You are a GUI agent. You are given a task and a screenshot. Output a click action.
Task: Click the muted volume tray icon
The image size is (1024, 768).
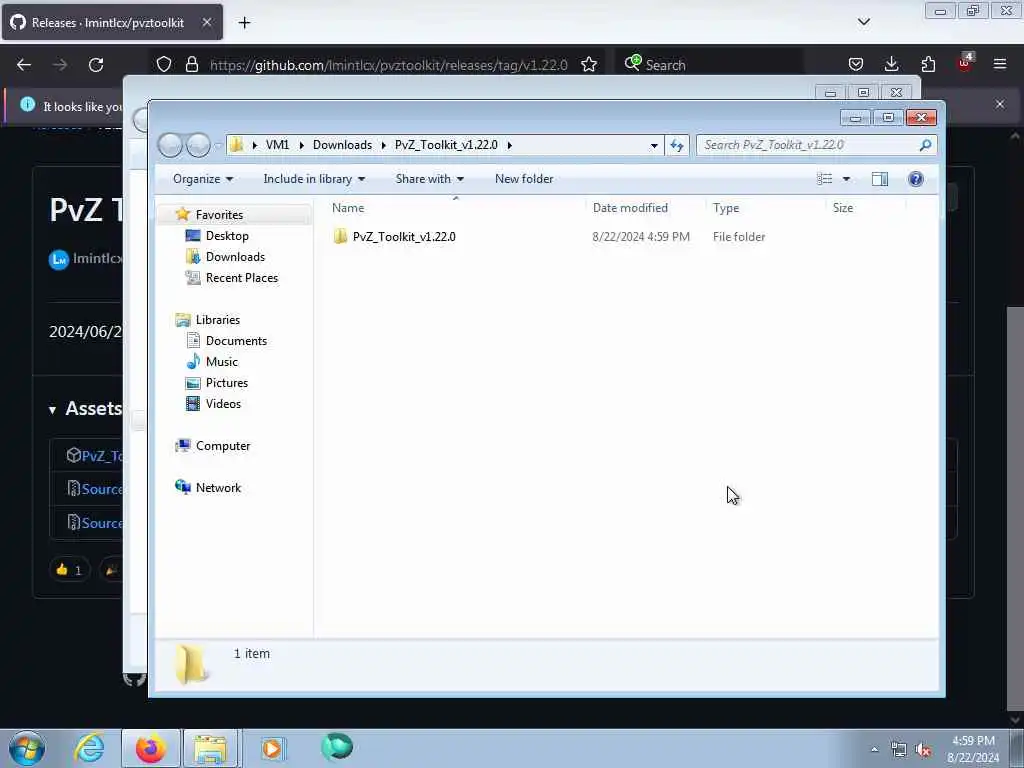pyautogui.click(x=923, y=750)
